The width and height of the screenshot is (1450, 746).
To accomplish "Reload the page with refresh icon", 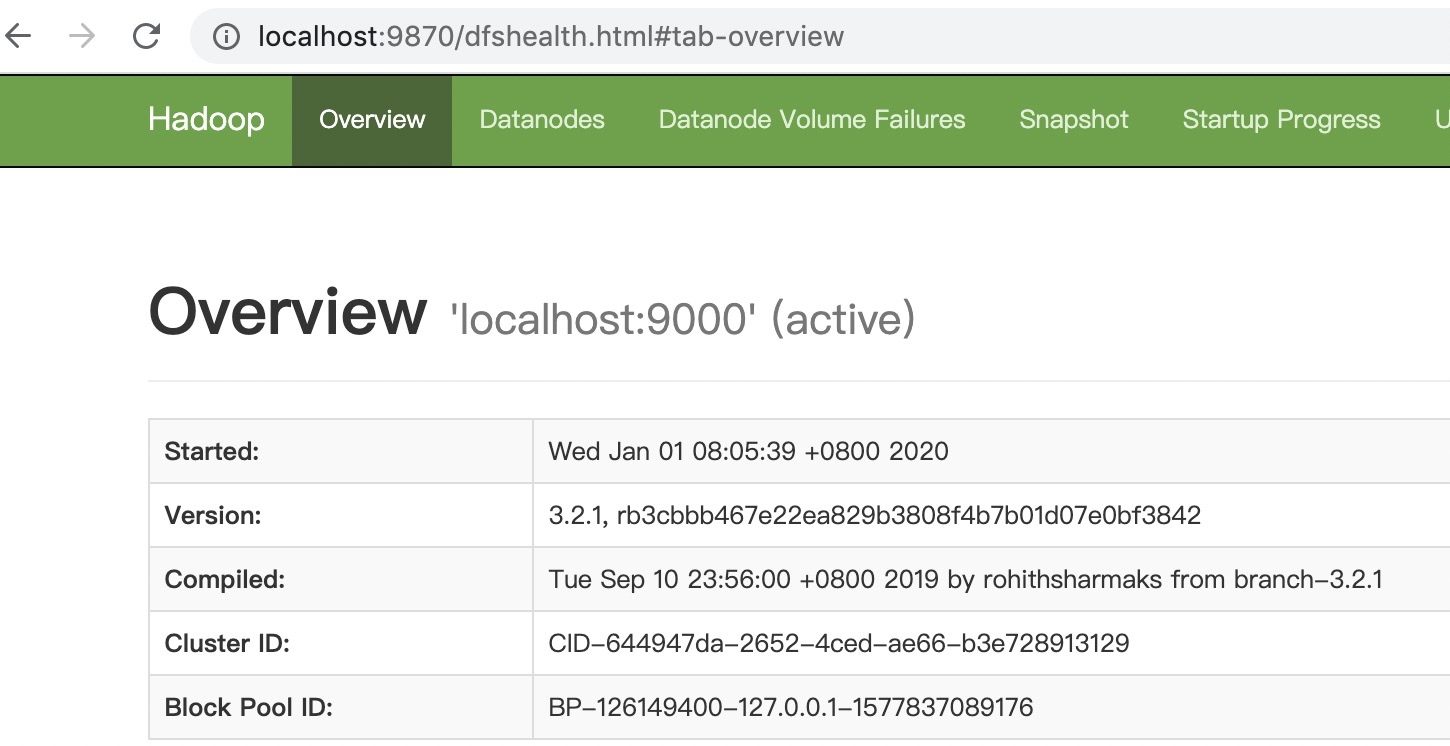I will [147, 37].
